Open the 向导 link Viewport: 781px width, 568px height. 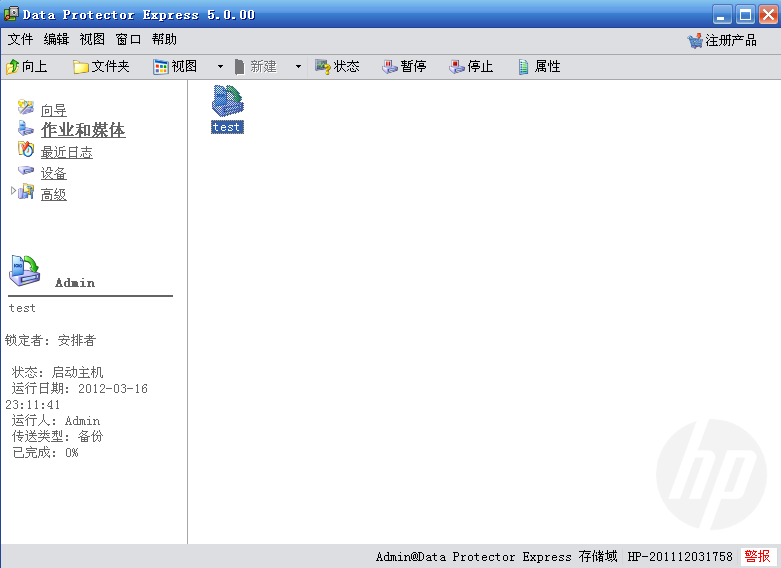(x=54, y=110)
